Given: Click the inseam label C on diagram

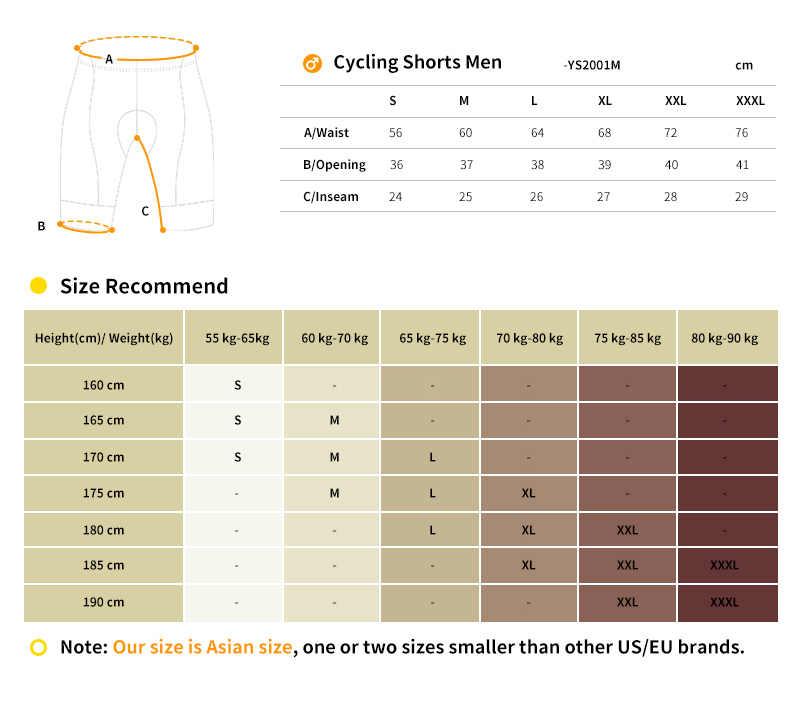Looking at the screenshot, I should click(x=145, y=211).
